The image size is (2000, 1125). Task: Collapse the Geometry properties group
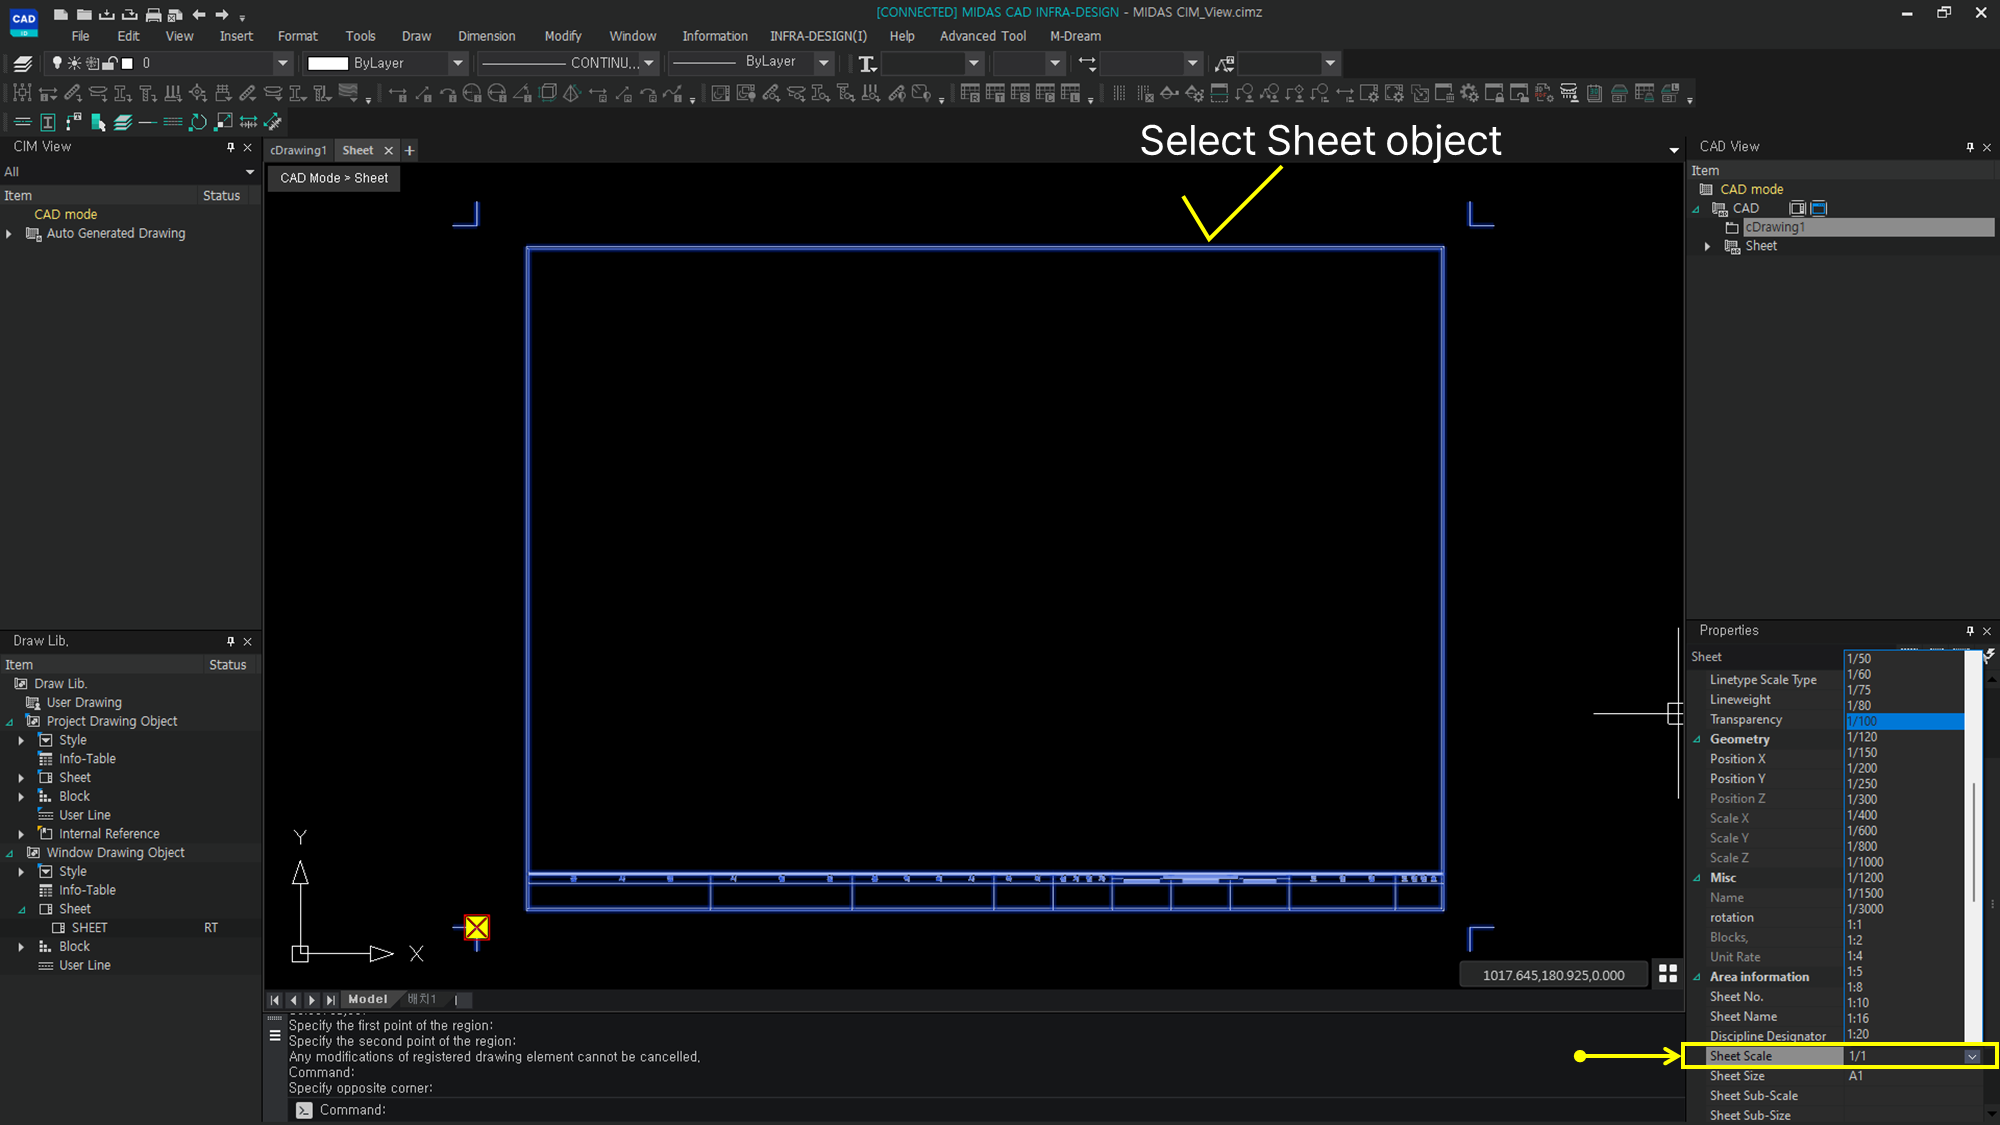1697,740
